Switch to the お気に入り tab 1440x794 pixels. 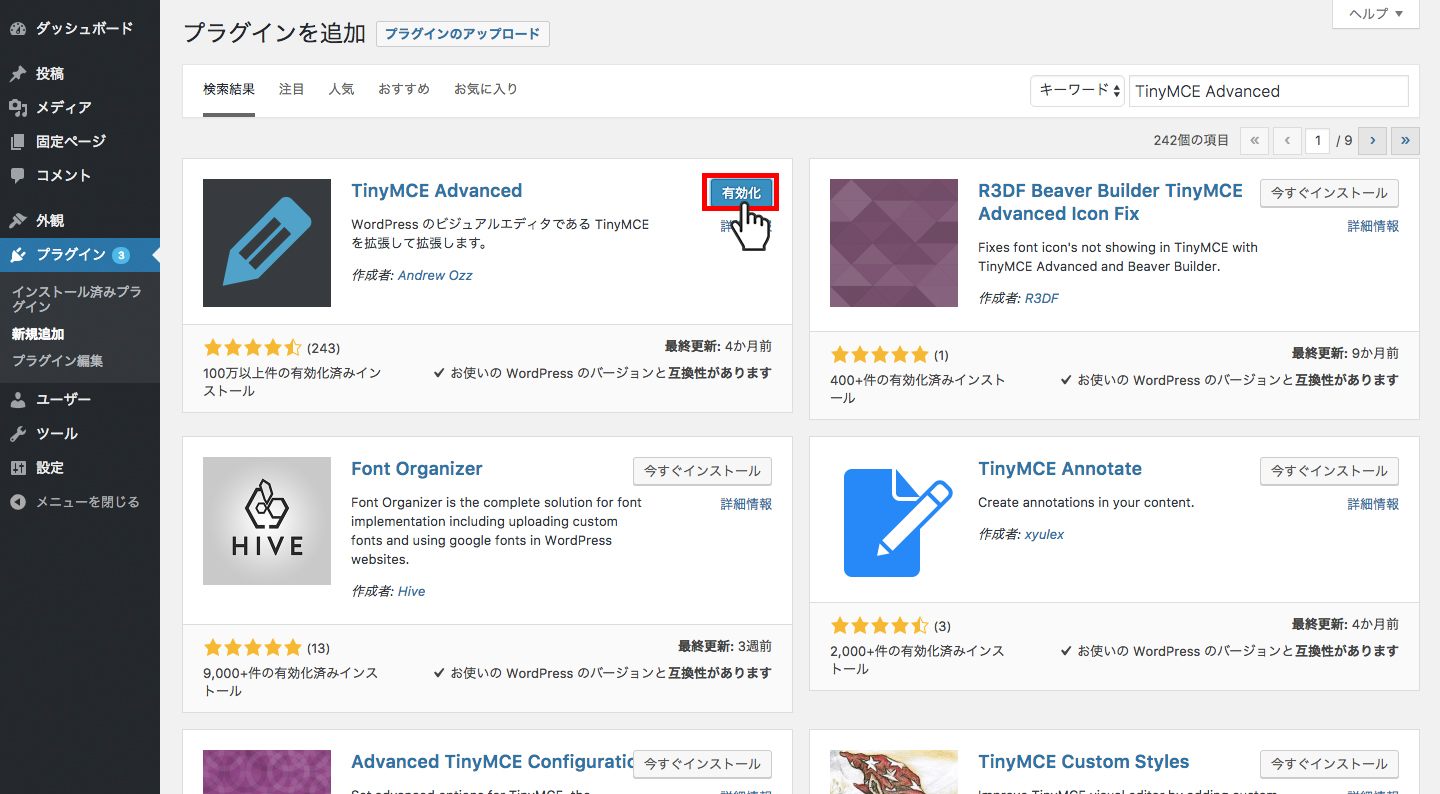(x=486, y=89)
